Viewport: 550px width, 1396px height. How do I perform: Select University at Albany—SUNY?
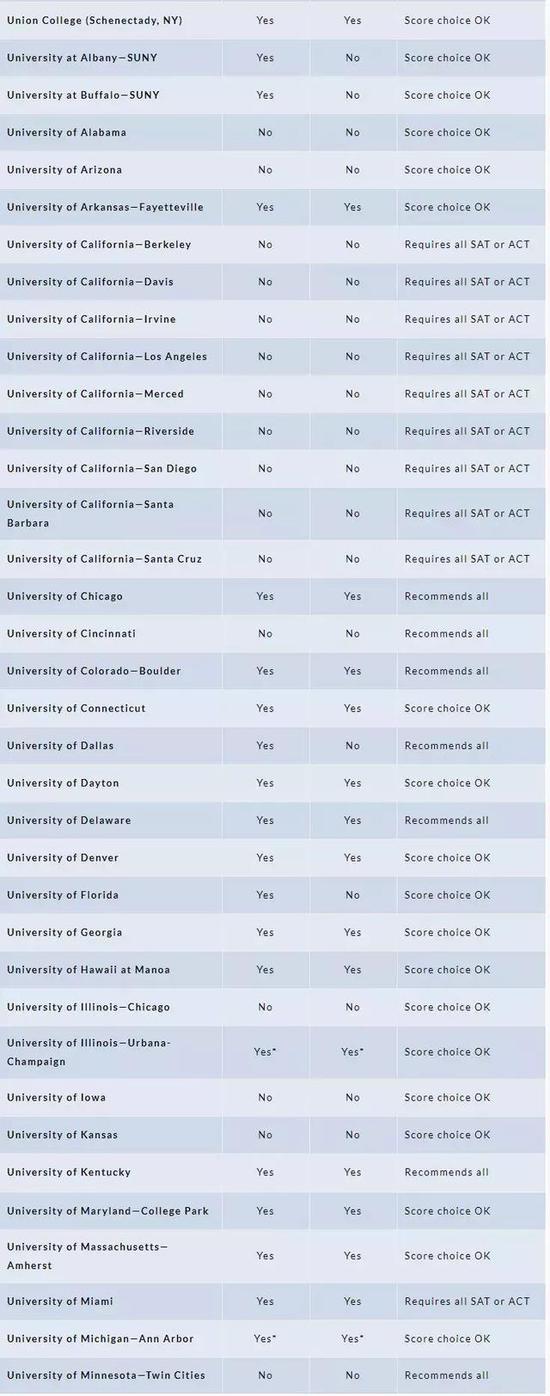click(x=82, y=58)
